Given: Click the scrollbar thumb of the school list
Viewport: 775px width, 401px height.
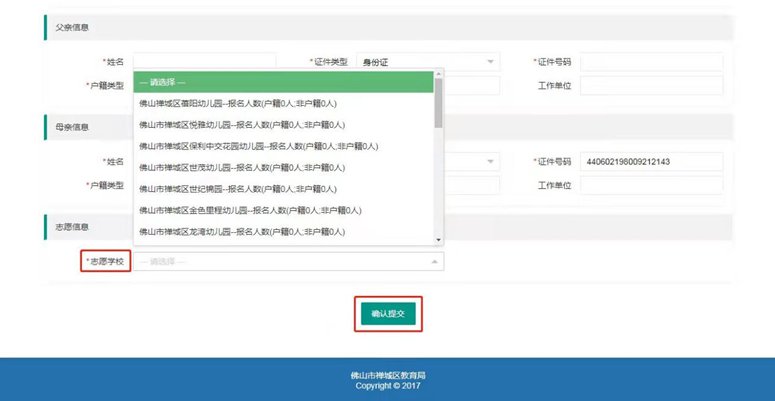Looking at the screenshot, I should 438,105.
